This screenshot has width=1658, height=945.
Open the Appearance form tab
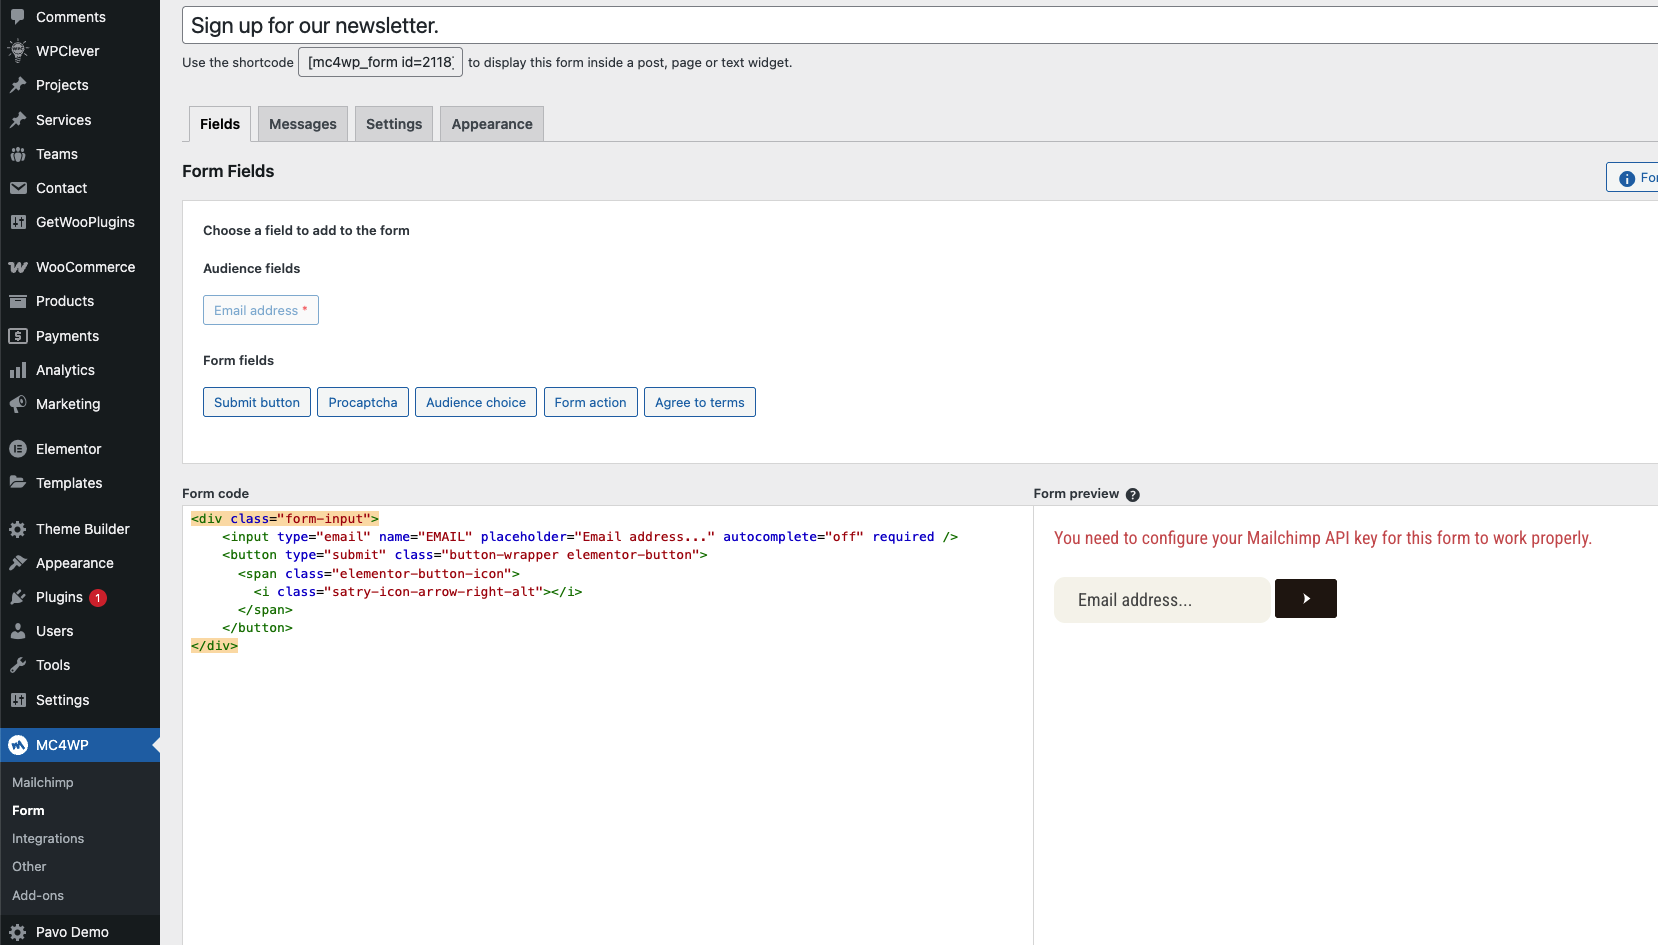[491, 124]
